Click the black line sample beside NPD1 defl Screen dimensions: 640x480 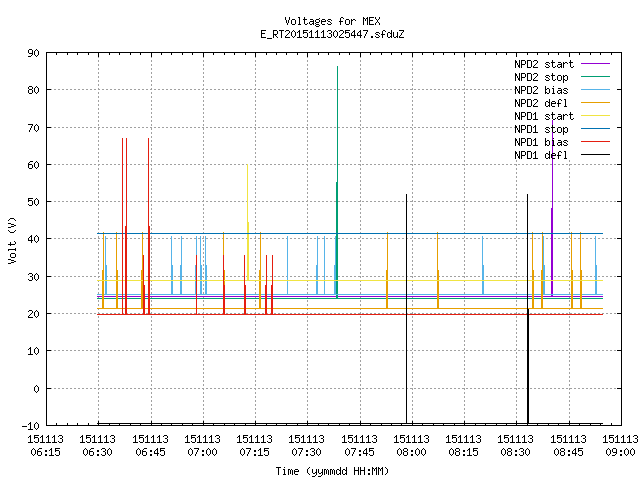tap(595, 155)
